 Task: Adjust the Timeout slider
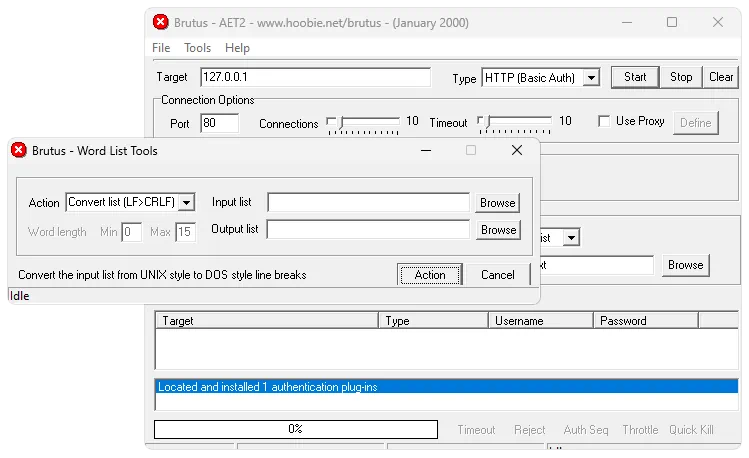[x=514, y=123]
